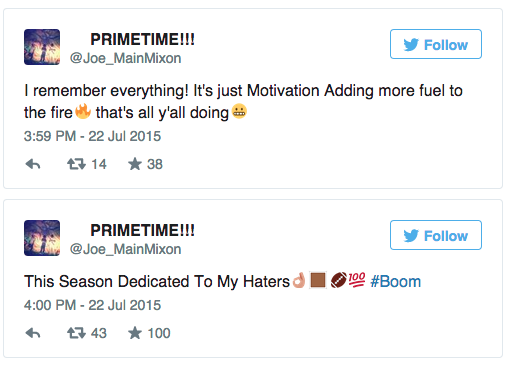Reply to the 3:59 PM tweet
Screen dimensions: 513x365
pos(33,164)
